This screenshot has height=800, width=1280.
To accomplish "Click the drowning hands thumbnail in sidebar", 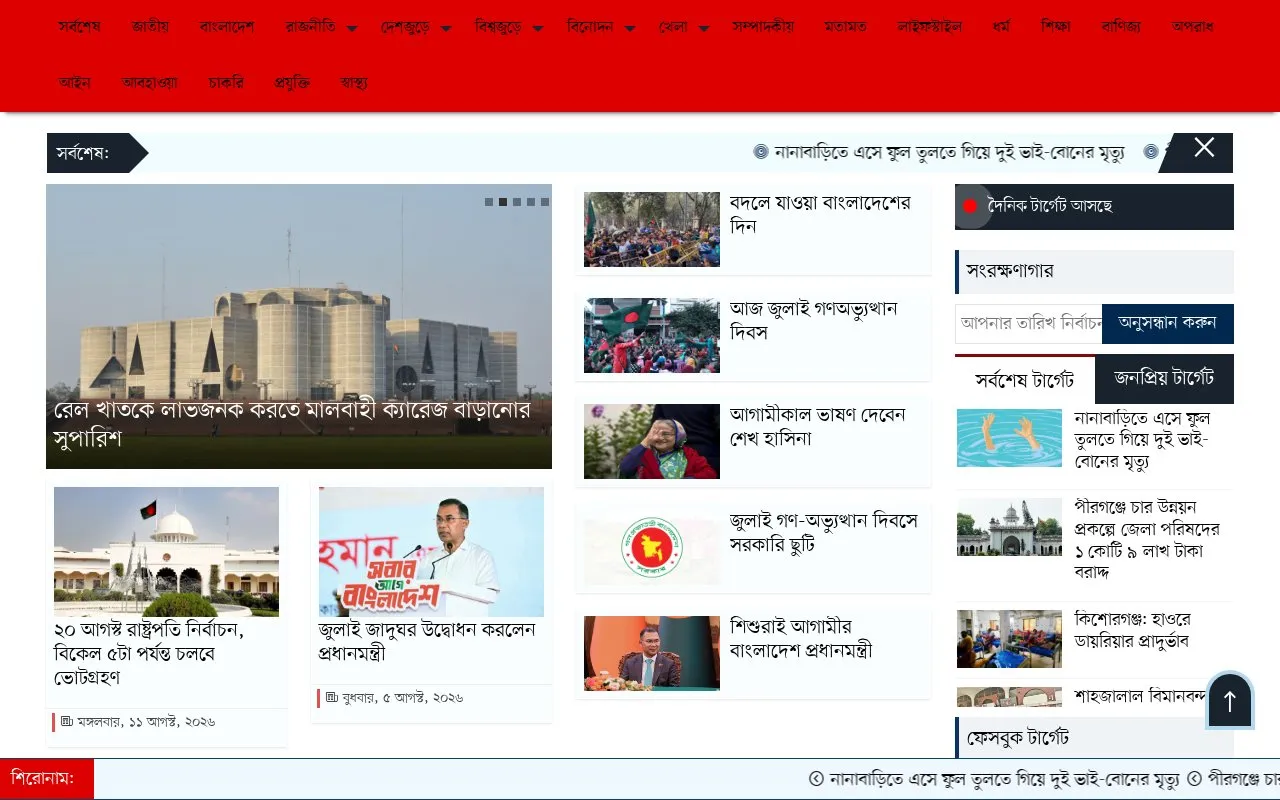I will pyautogui.click(x=1009, y=438).
